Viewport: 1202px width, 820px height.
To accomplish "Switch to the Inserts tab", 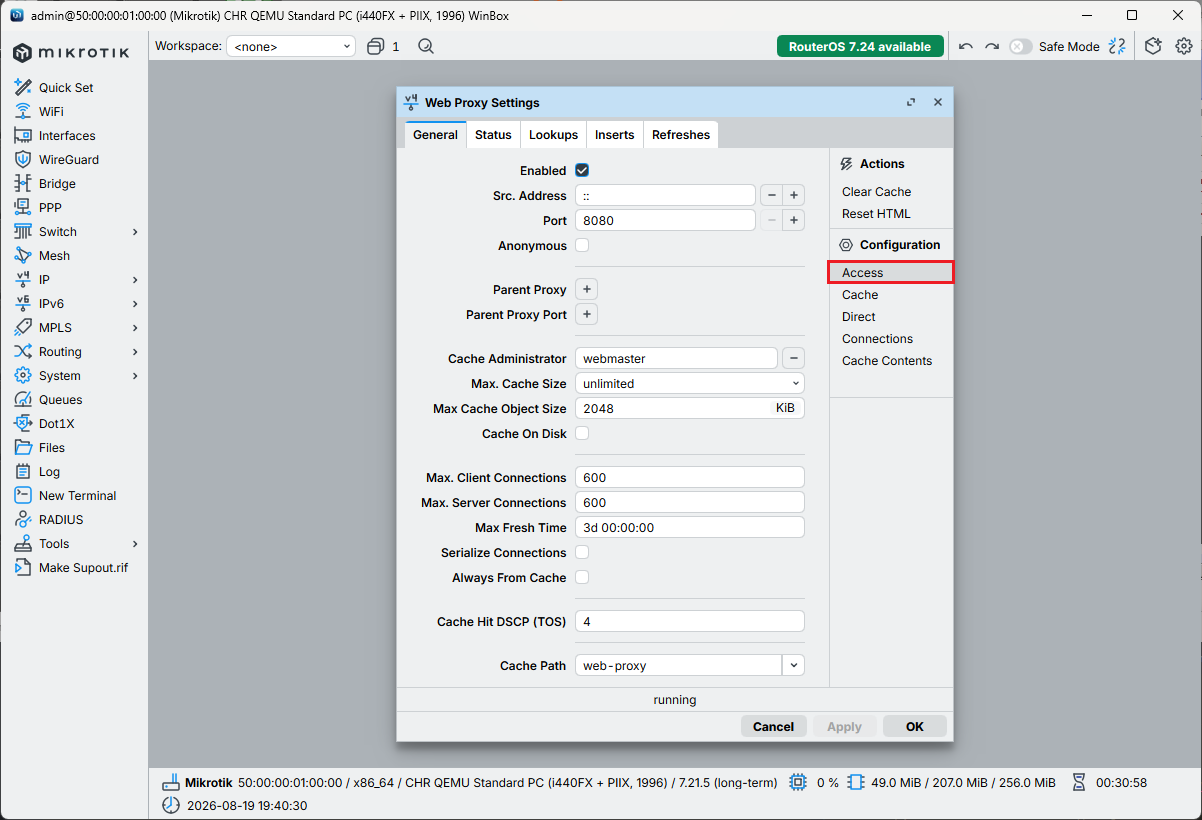I will [615, 135].
